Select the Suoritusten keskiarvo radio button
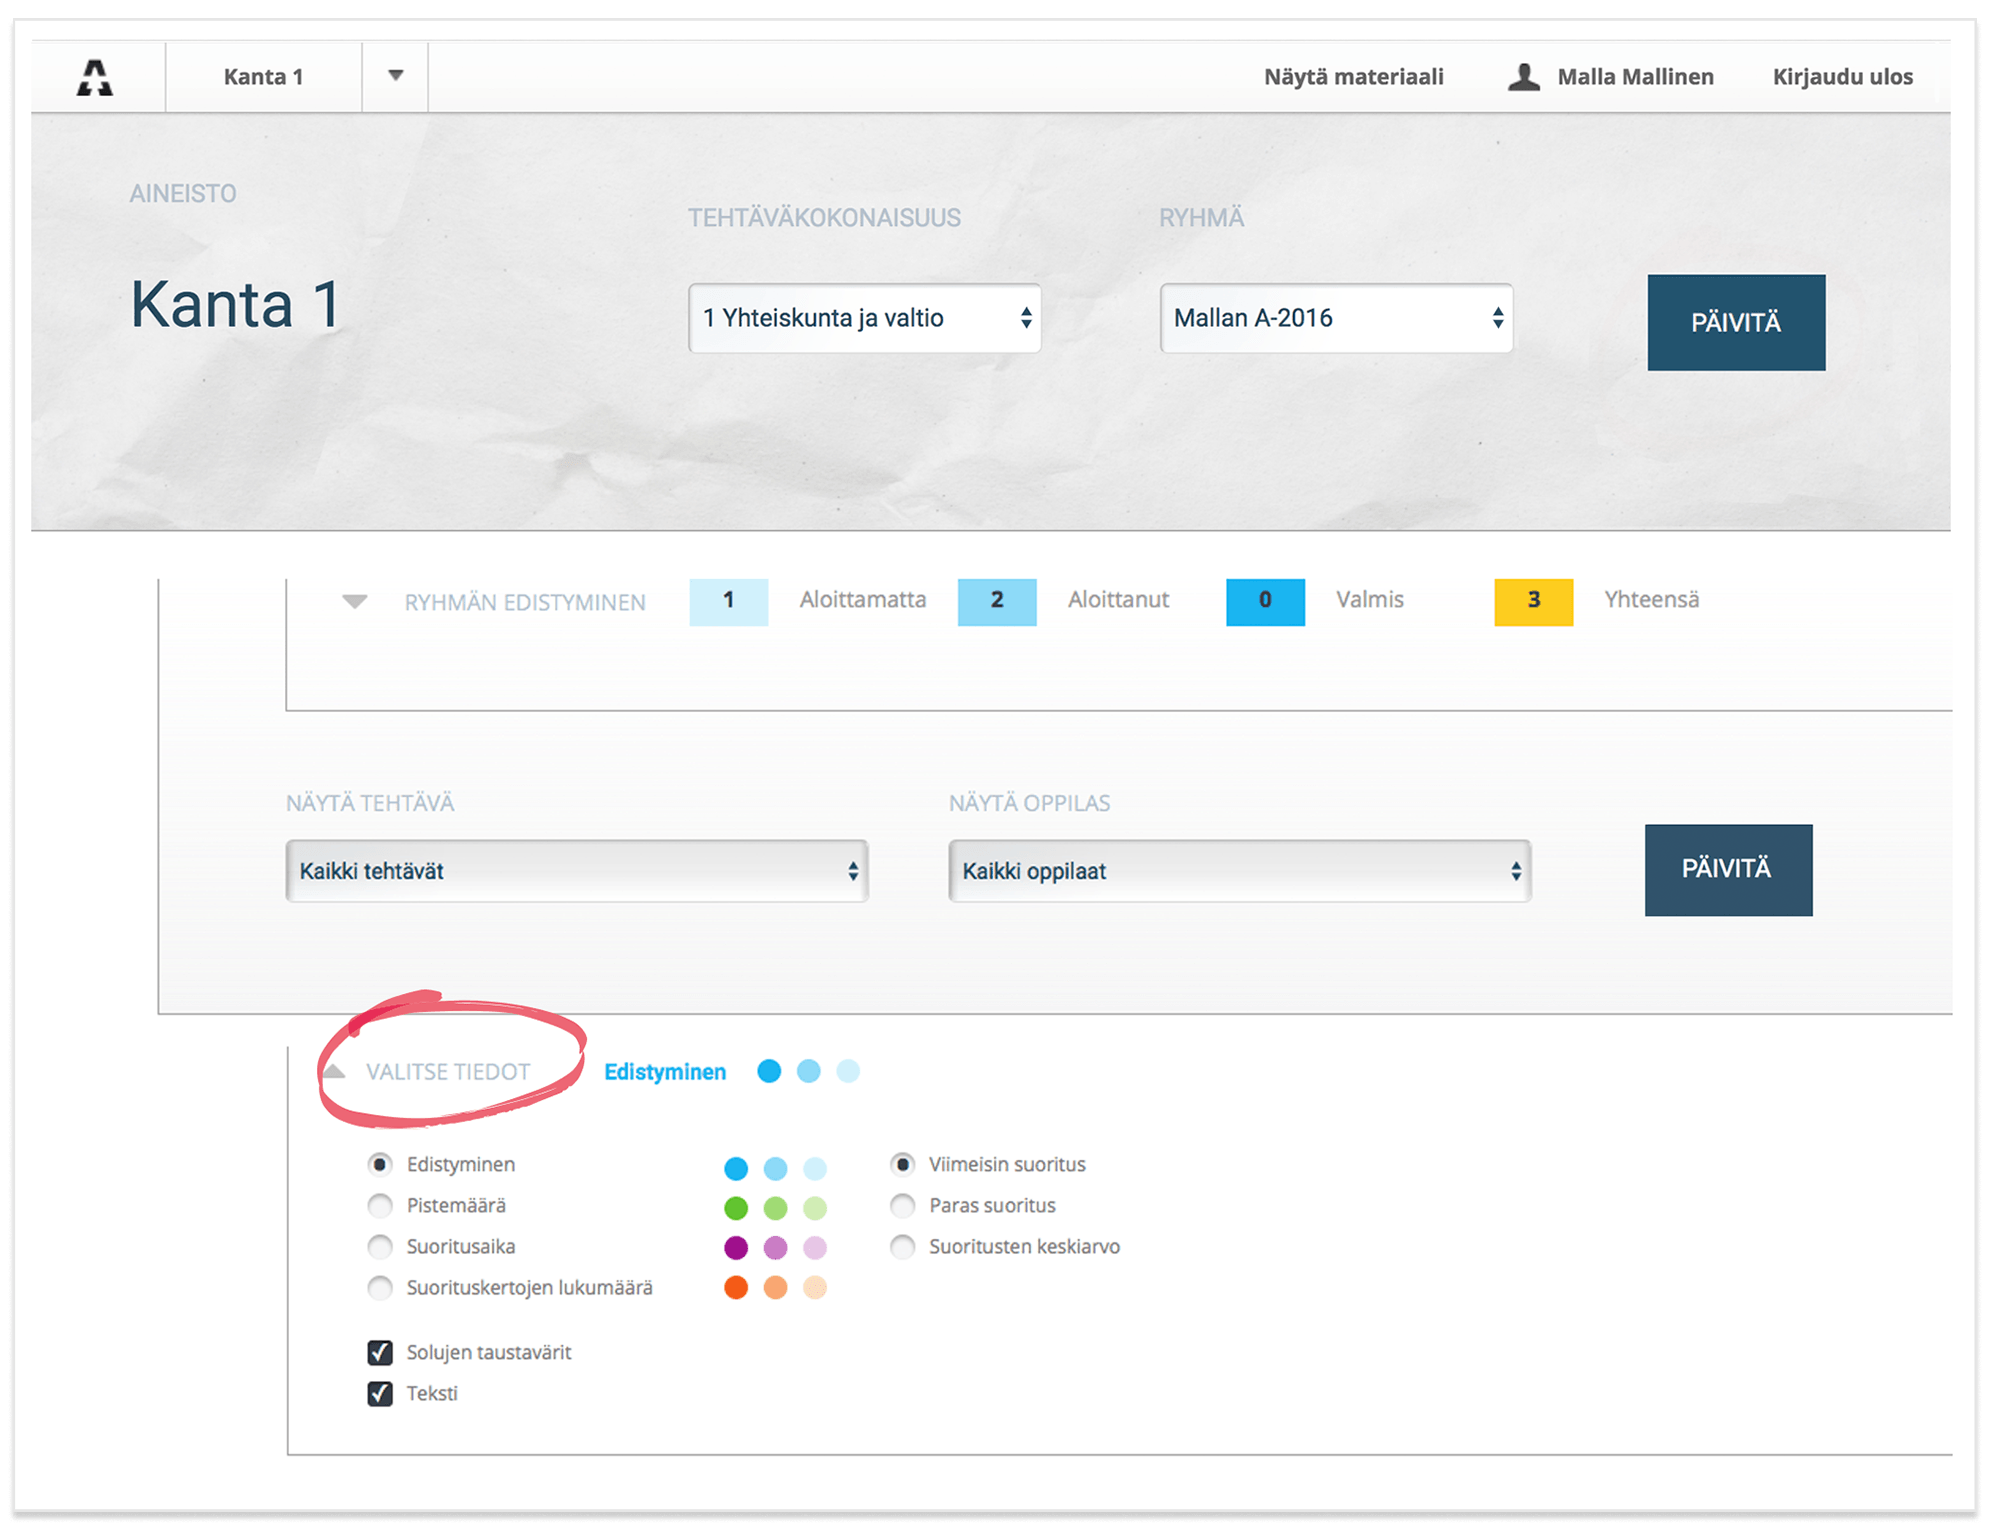Screen dimensions: 2000x1530 pos(902,1246)
